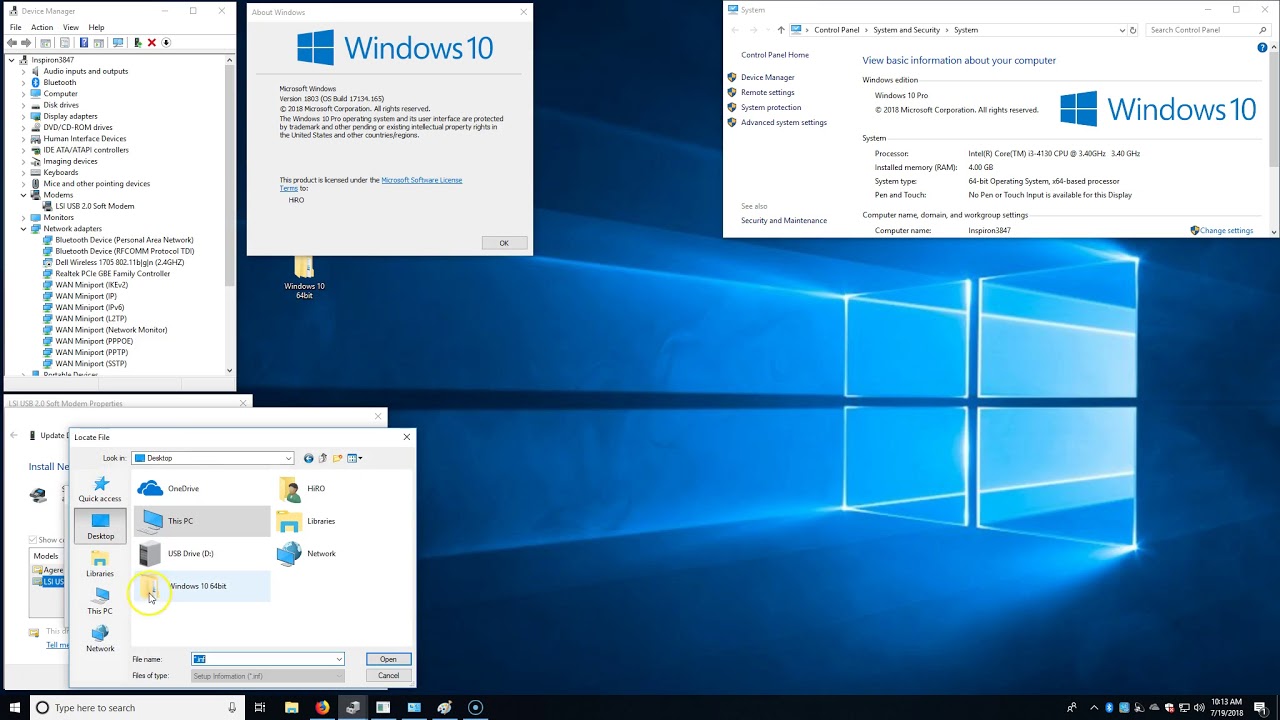Image resolution: width=1280 pixels, height=720 pixels.
Task: Click Cancel button in Locate File dialog
Action: [x=388, y=676]
